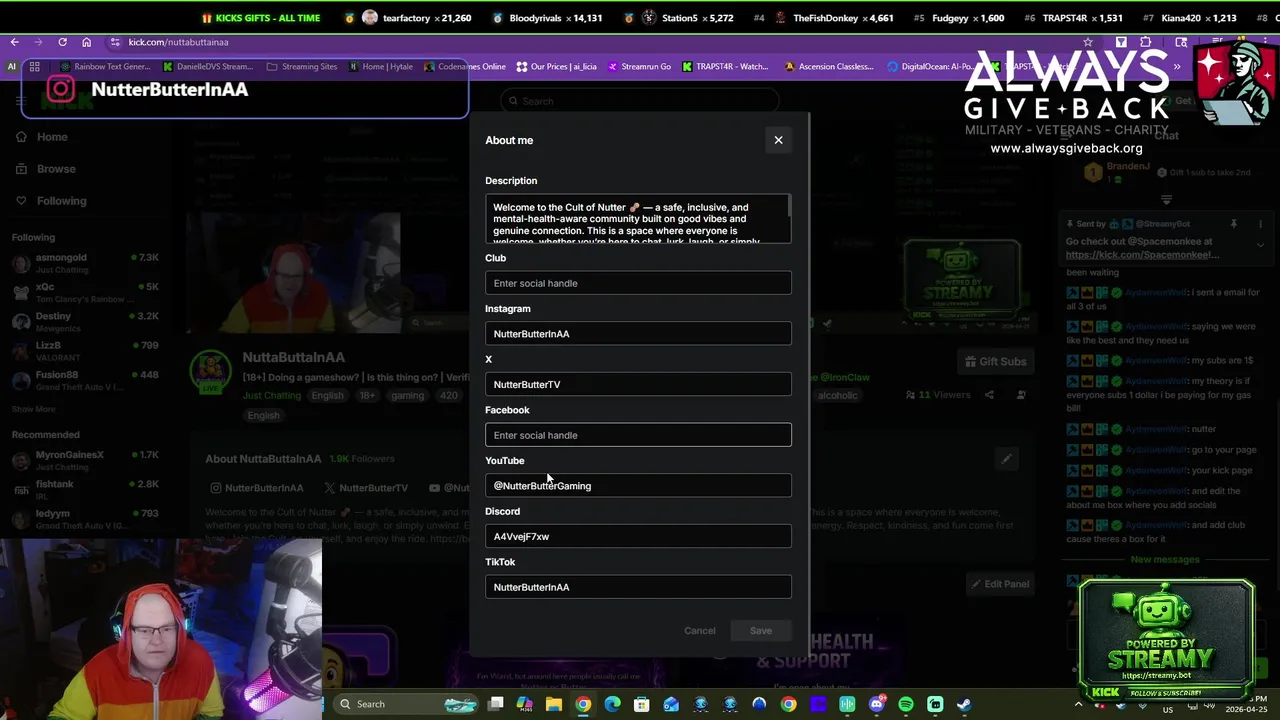Edit the X handle field NutterButterTV
This screenshot has height=720, width=1280.
(638, 384)
